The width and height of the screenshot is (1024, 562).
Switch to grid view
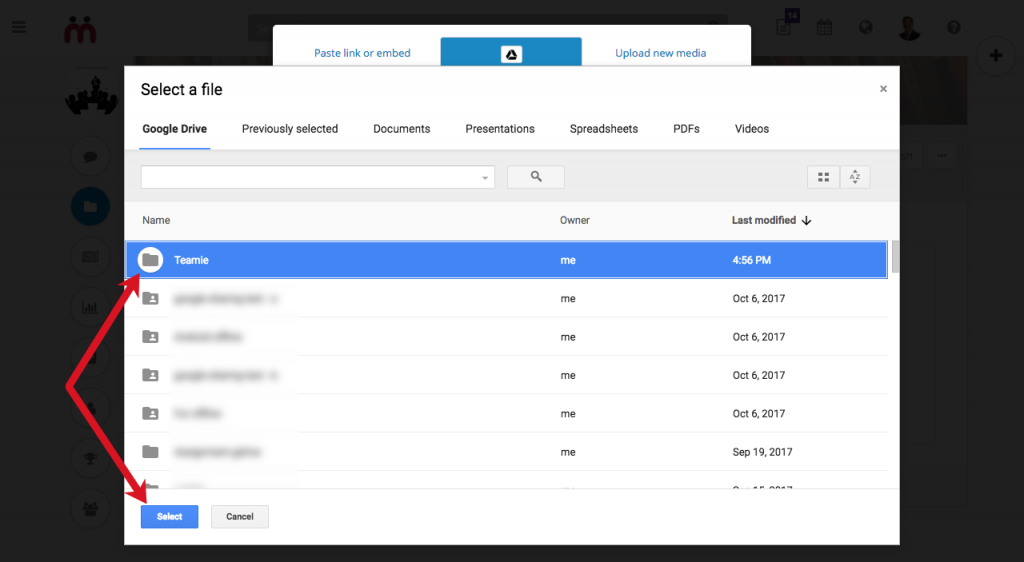pos(823,177)
